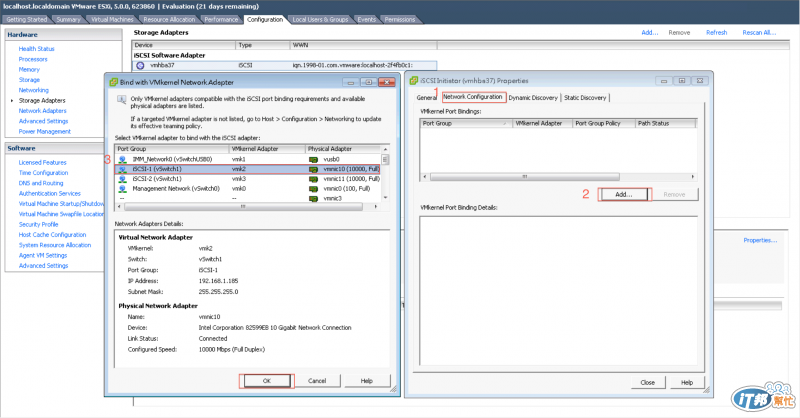
Task: Click the vusb0 physical adapter icon
Action: coord(313,160)
